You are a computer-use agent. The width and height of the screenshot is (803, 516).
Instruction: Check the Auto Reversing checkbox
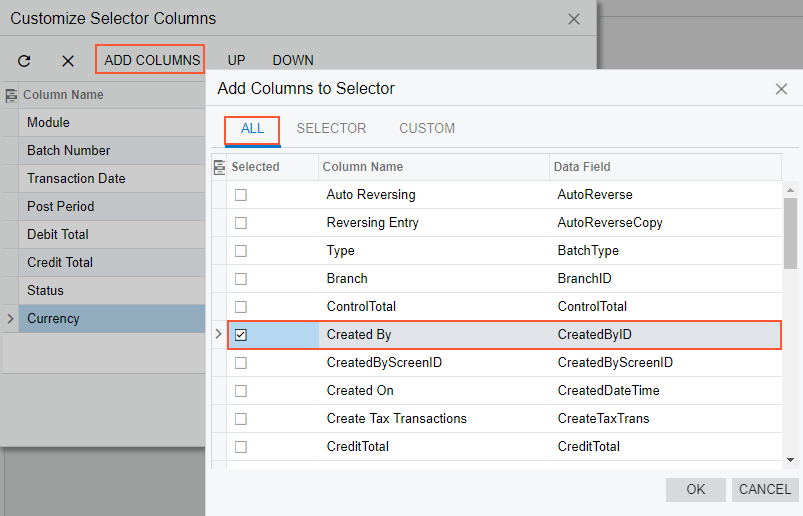click(241, 195)
